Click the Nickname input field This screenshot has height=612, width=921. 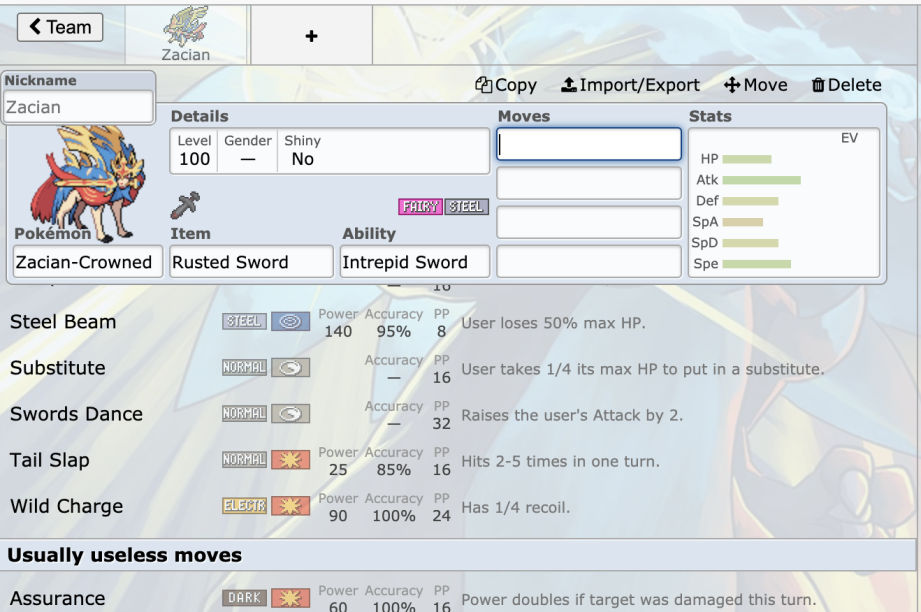pyautogui.click(x=78, y=107)
